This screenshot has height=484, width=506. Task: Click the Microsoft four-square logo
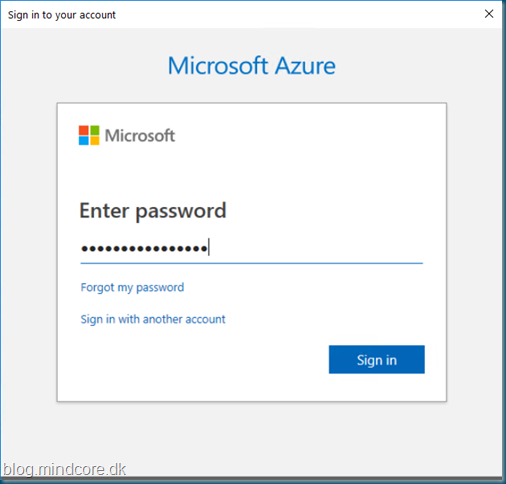(x=89, y=135)
